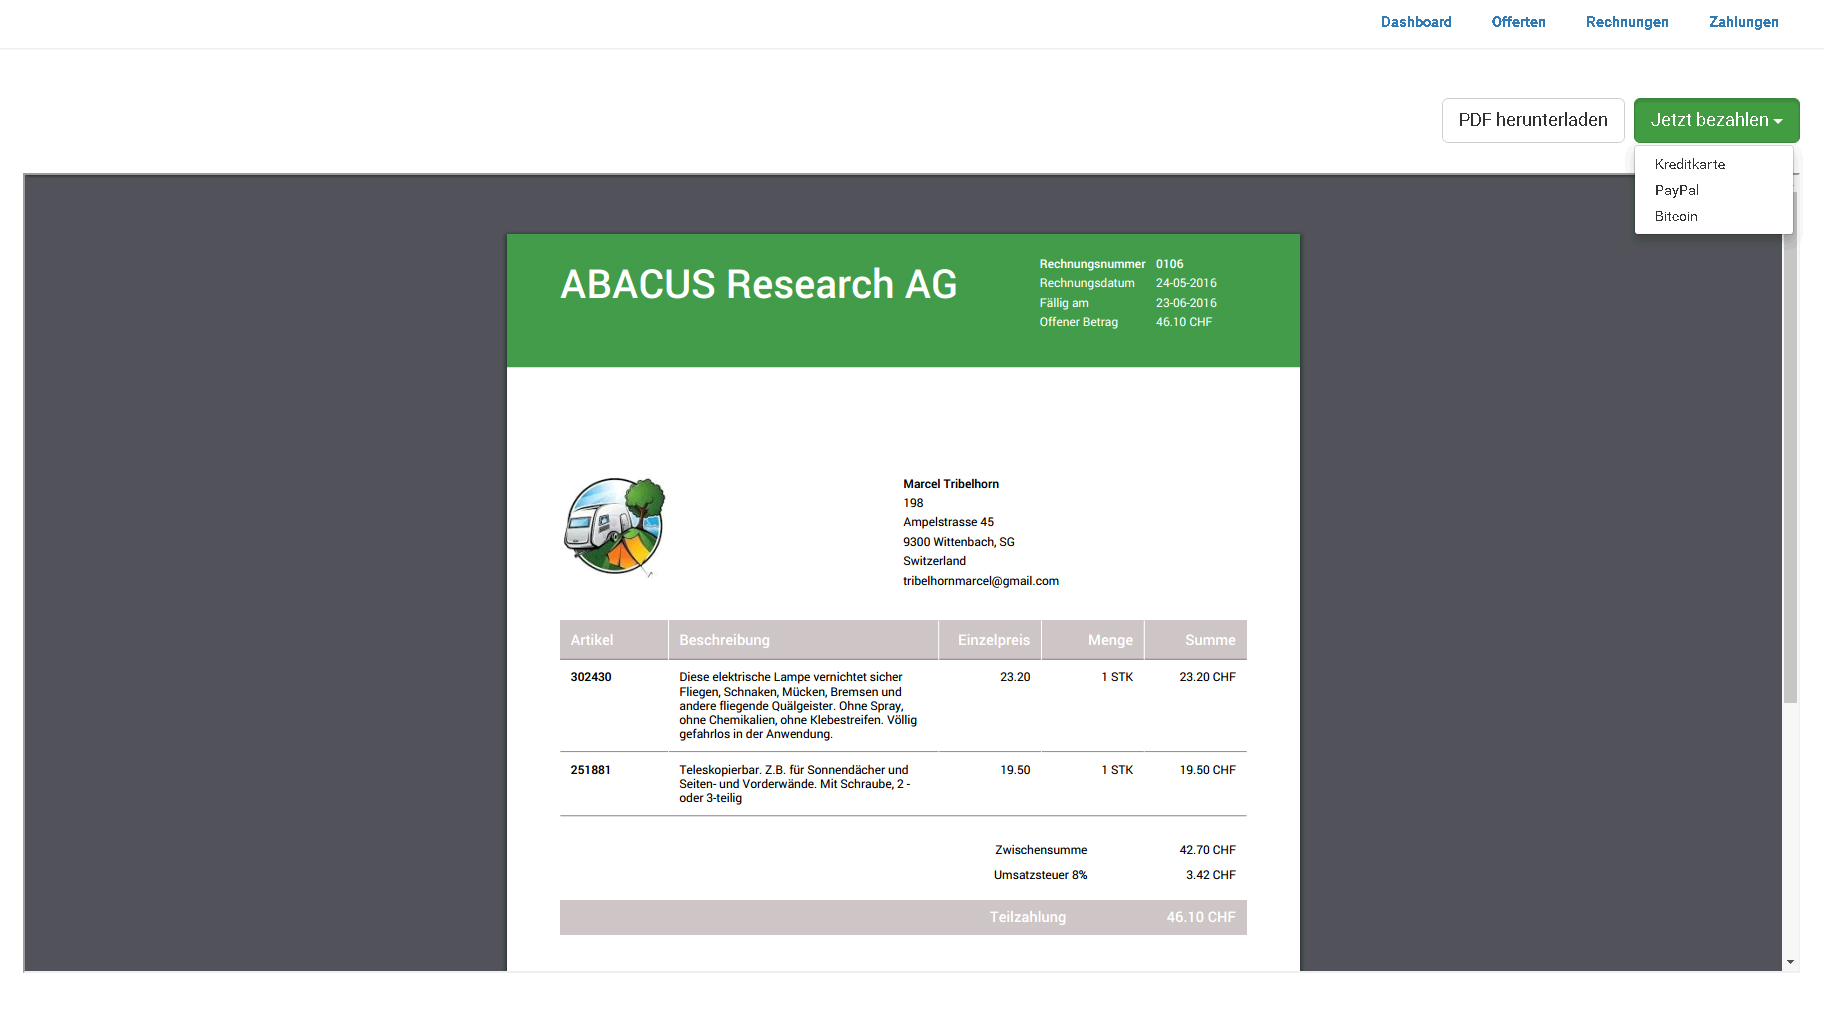Click the Offener Betrag label
The height and width of the screenshot is (1011, 1824).
(x=1078, y=322)
